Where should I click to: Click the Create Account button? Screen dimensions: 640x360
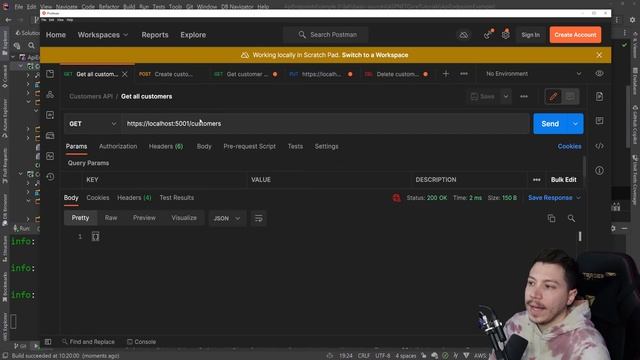[575, 35]
